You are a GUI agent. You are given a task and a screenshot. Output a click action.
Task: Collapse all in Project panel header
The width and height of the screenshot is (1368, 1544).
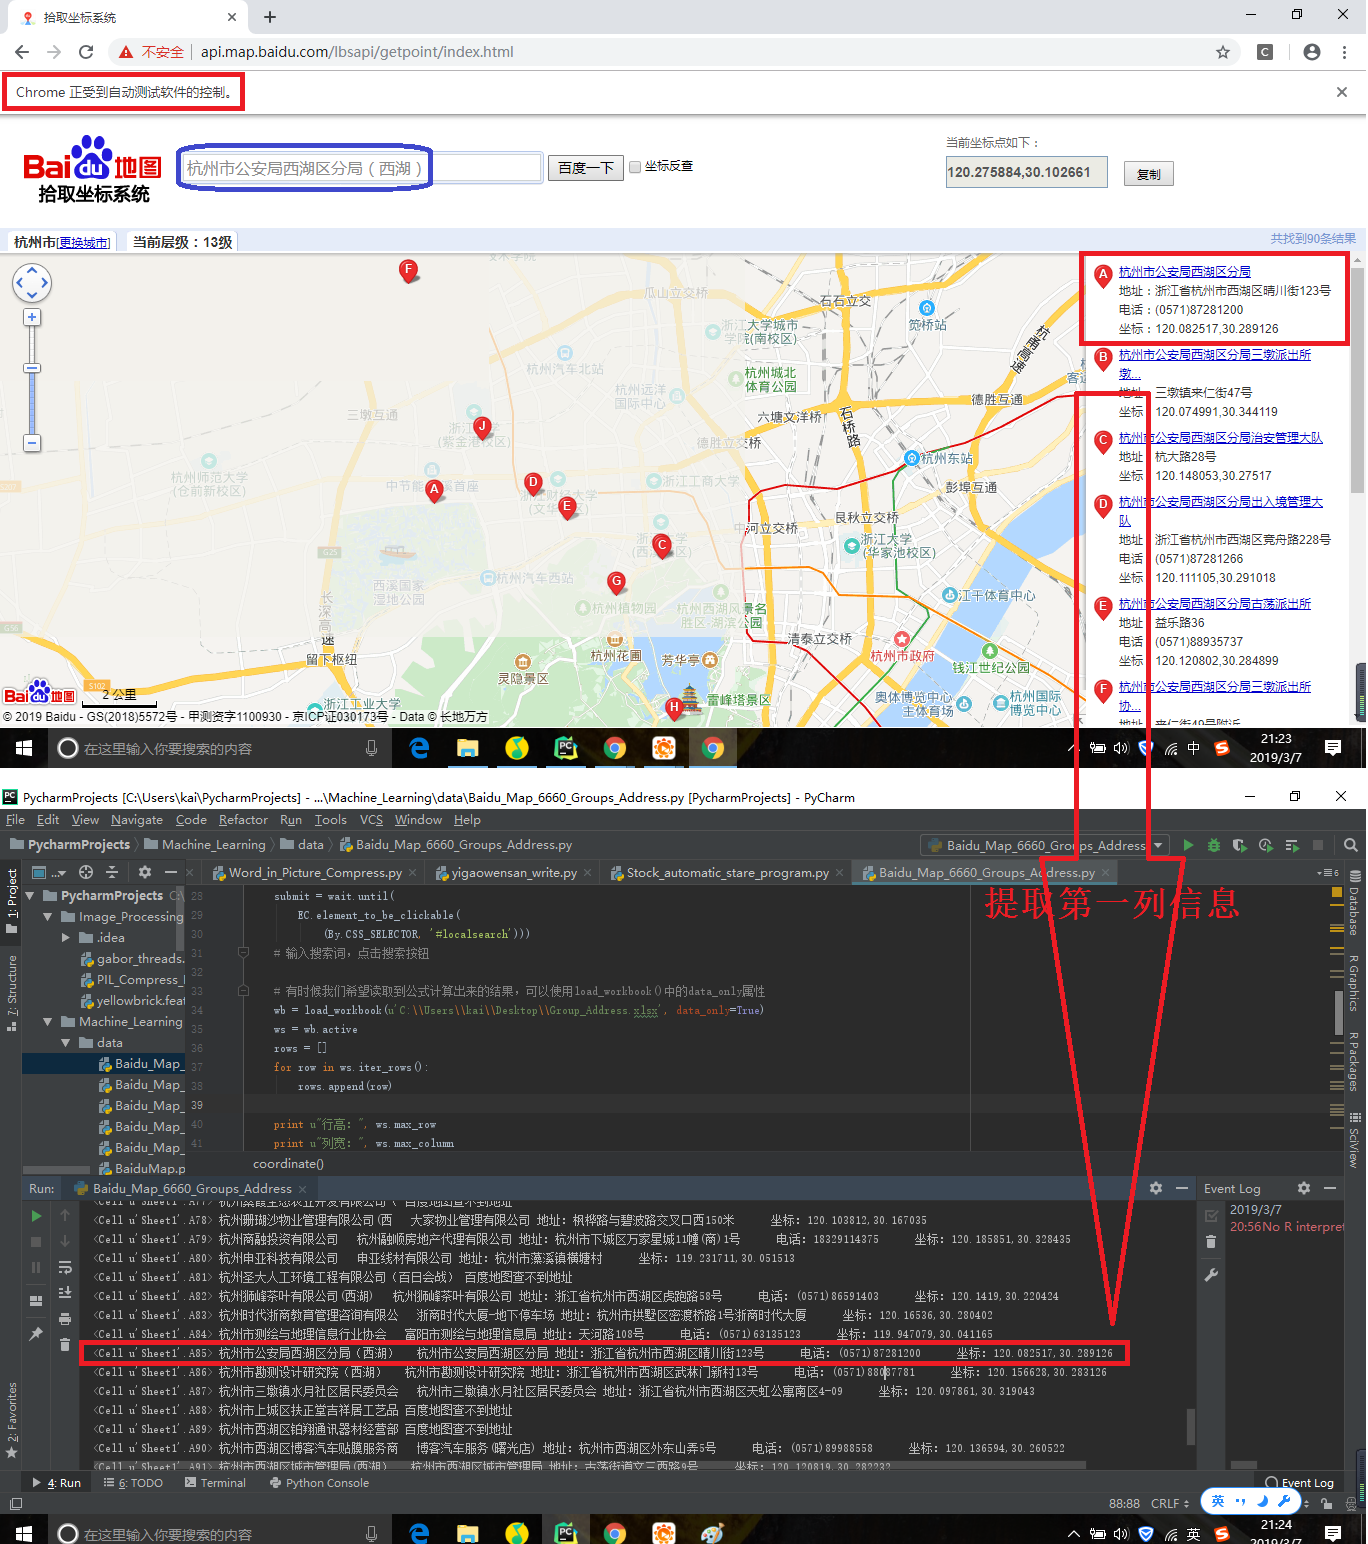click(x=112, y=872)
